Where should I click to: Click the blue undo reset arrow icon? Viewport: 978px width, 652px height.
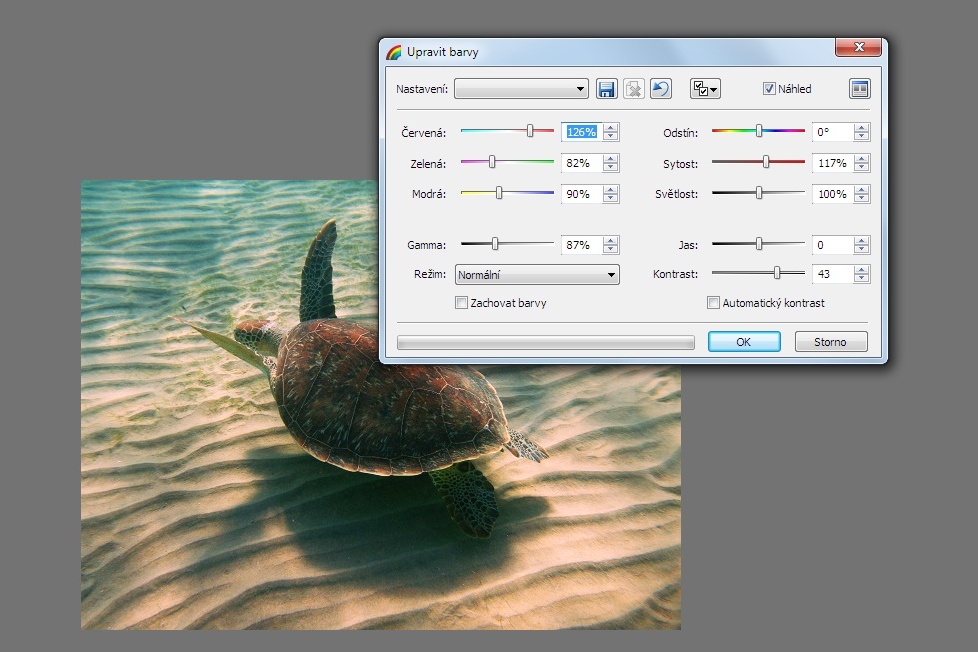(x=660, y=89)
